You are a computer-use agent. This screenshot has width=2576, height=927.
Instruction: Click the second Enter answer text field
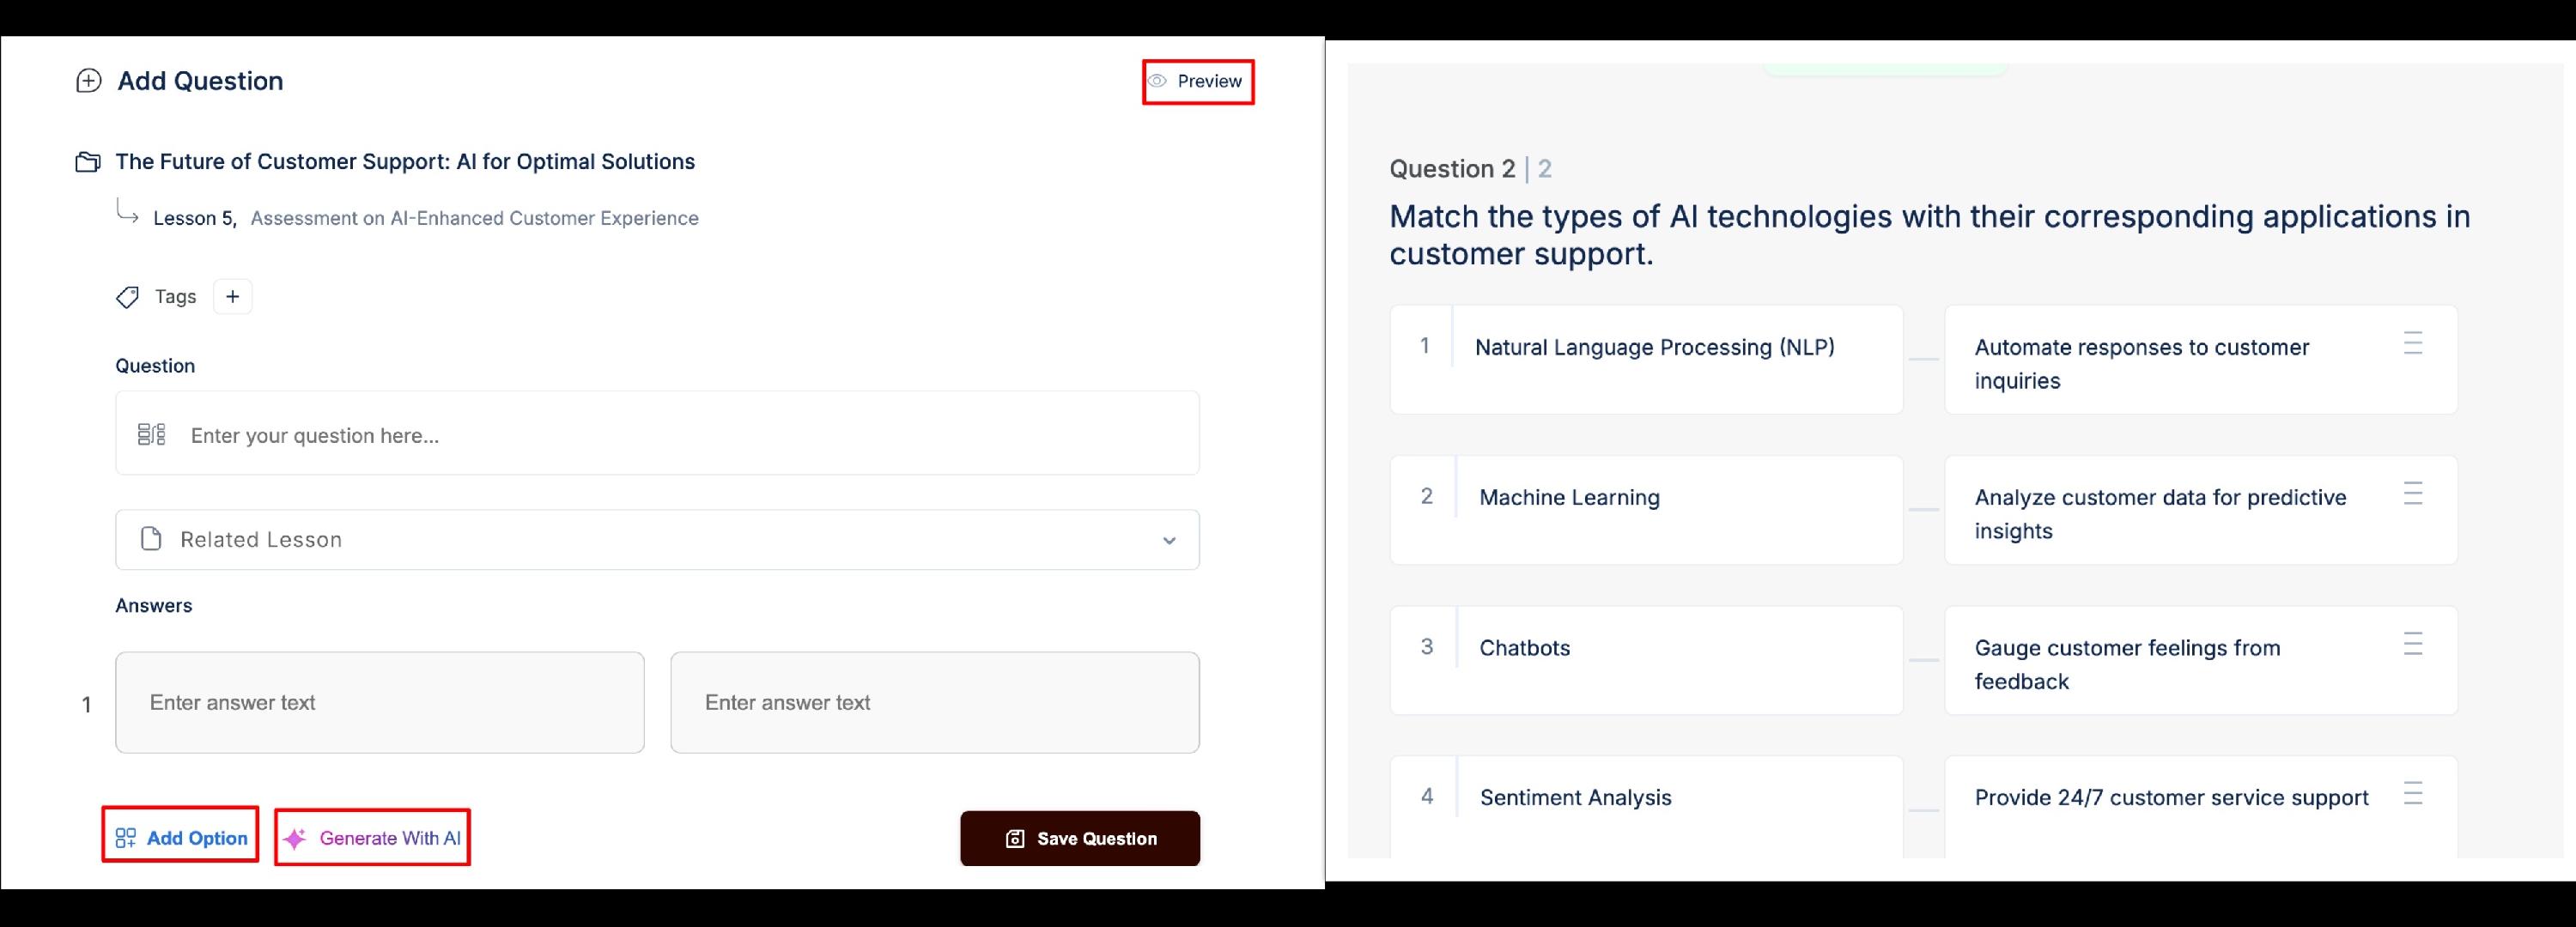click(x=935, y=702)
